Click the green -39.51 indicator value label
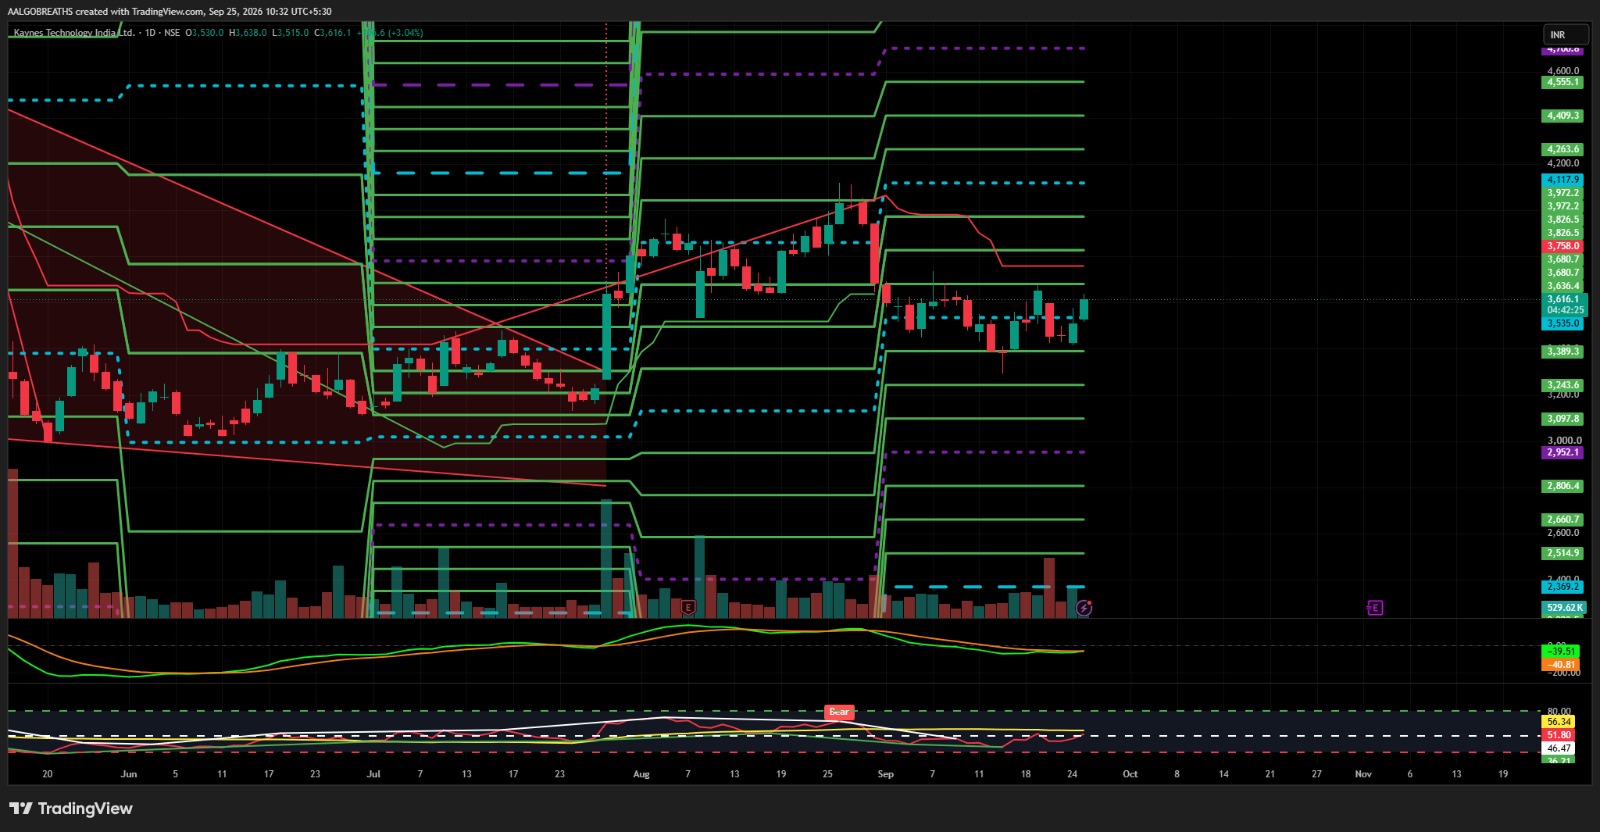The image size is (1600, 832). click(x=1561, y=651)
